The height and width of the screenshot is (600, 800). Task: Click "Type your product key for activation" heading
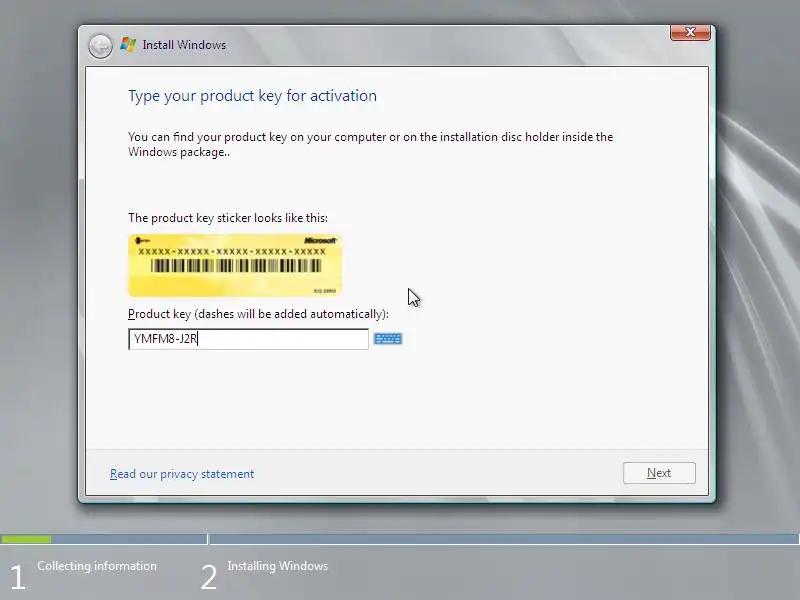point(253,96)
